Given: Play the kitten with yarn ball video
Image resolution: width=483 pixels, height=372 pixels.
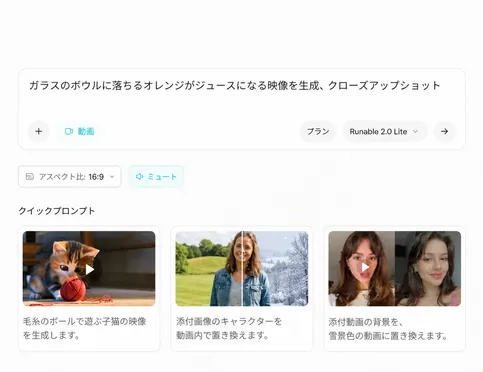Looking at the screenshot, I should (89, 269).
